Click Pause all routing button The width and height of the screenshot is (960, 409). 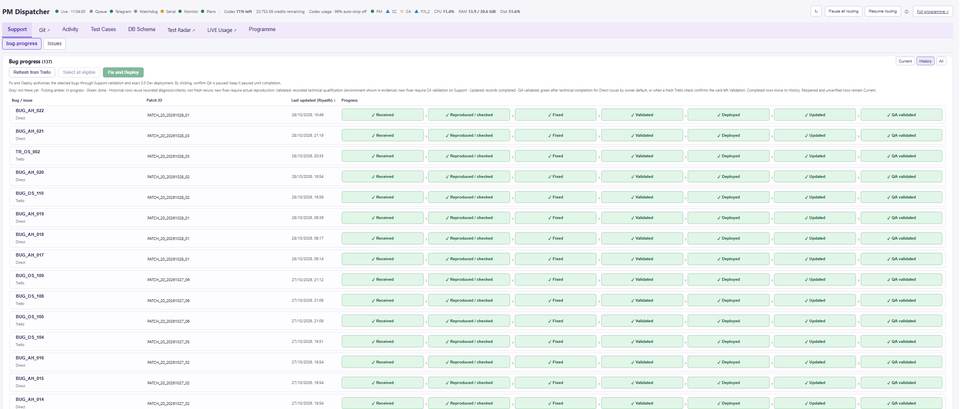[843, 11]
